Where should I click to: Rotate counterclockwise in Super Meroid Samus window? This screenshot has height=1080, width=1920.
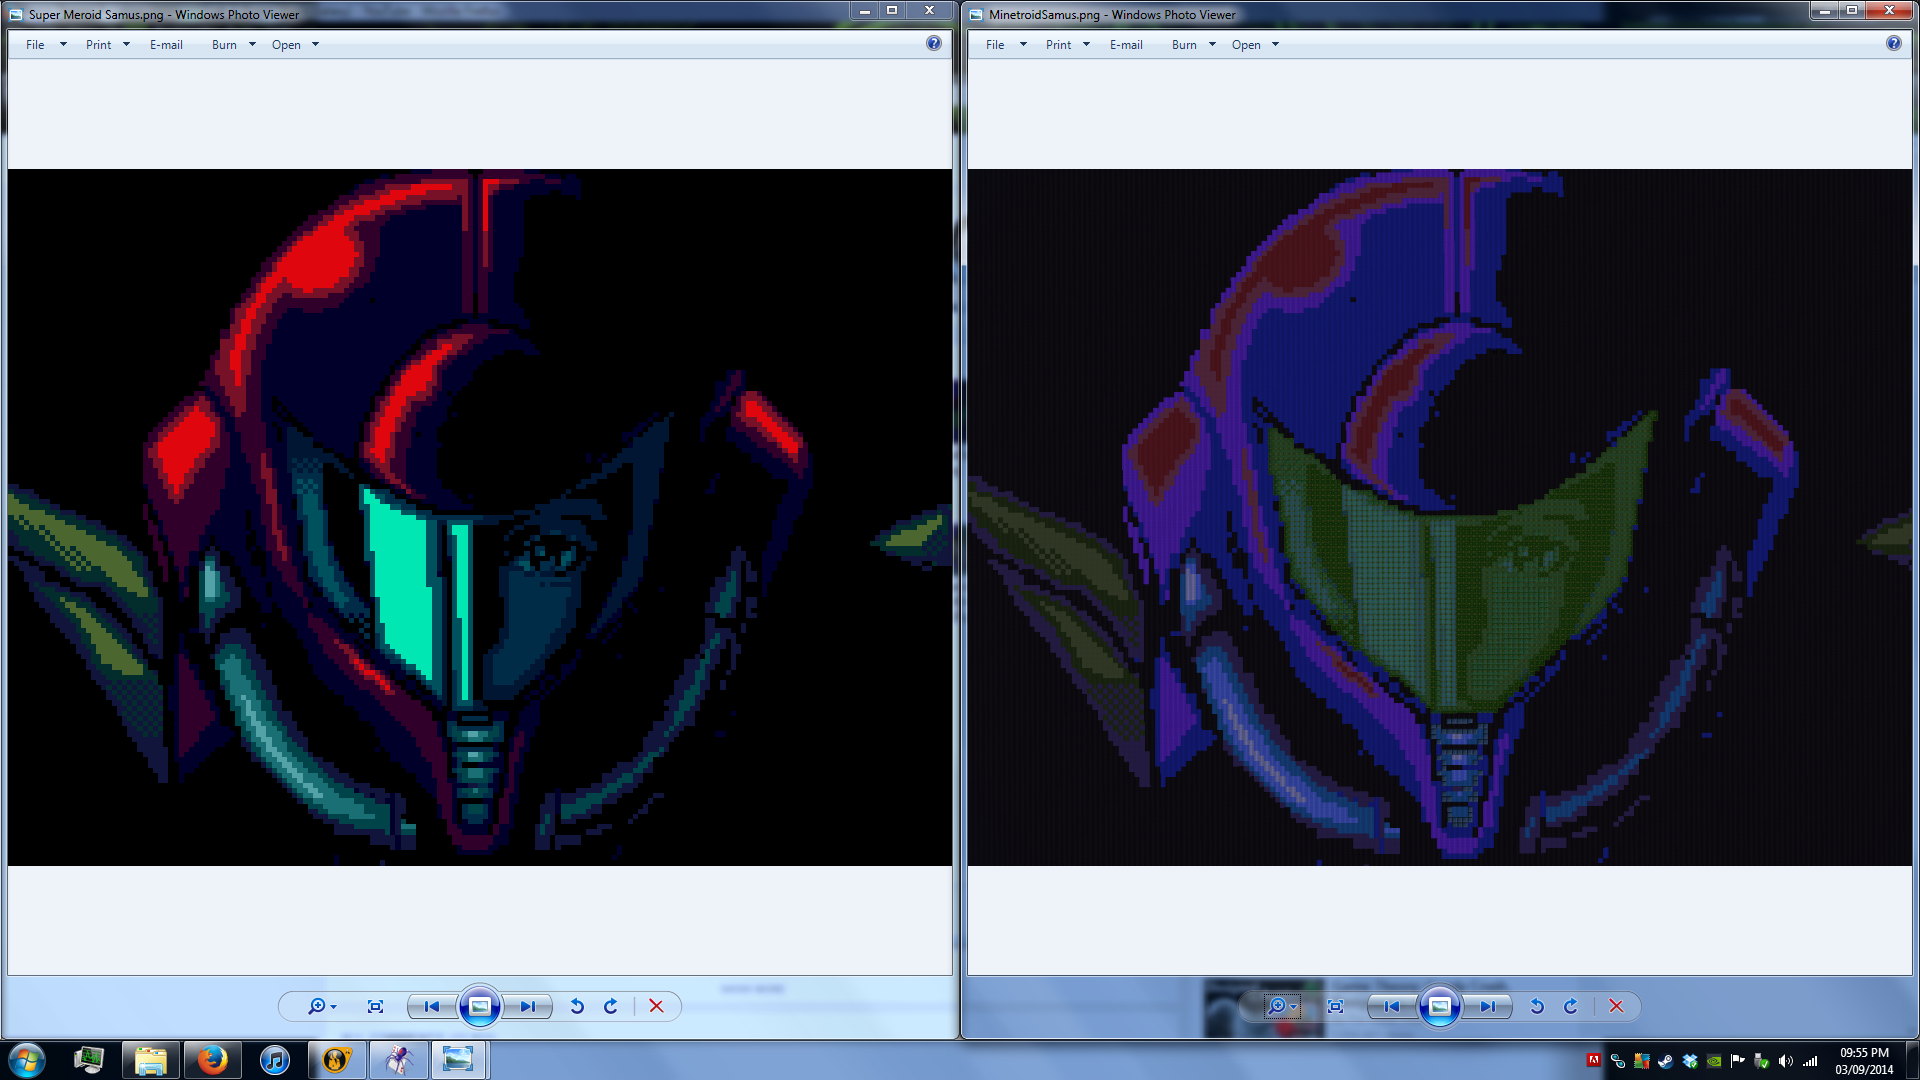tap(577, 1006)
